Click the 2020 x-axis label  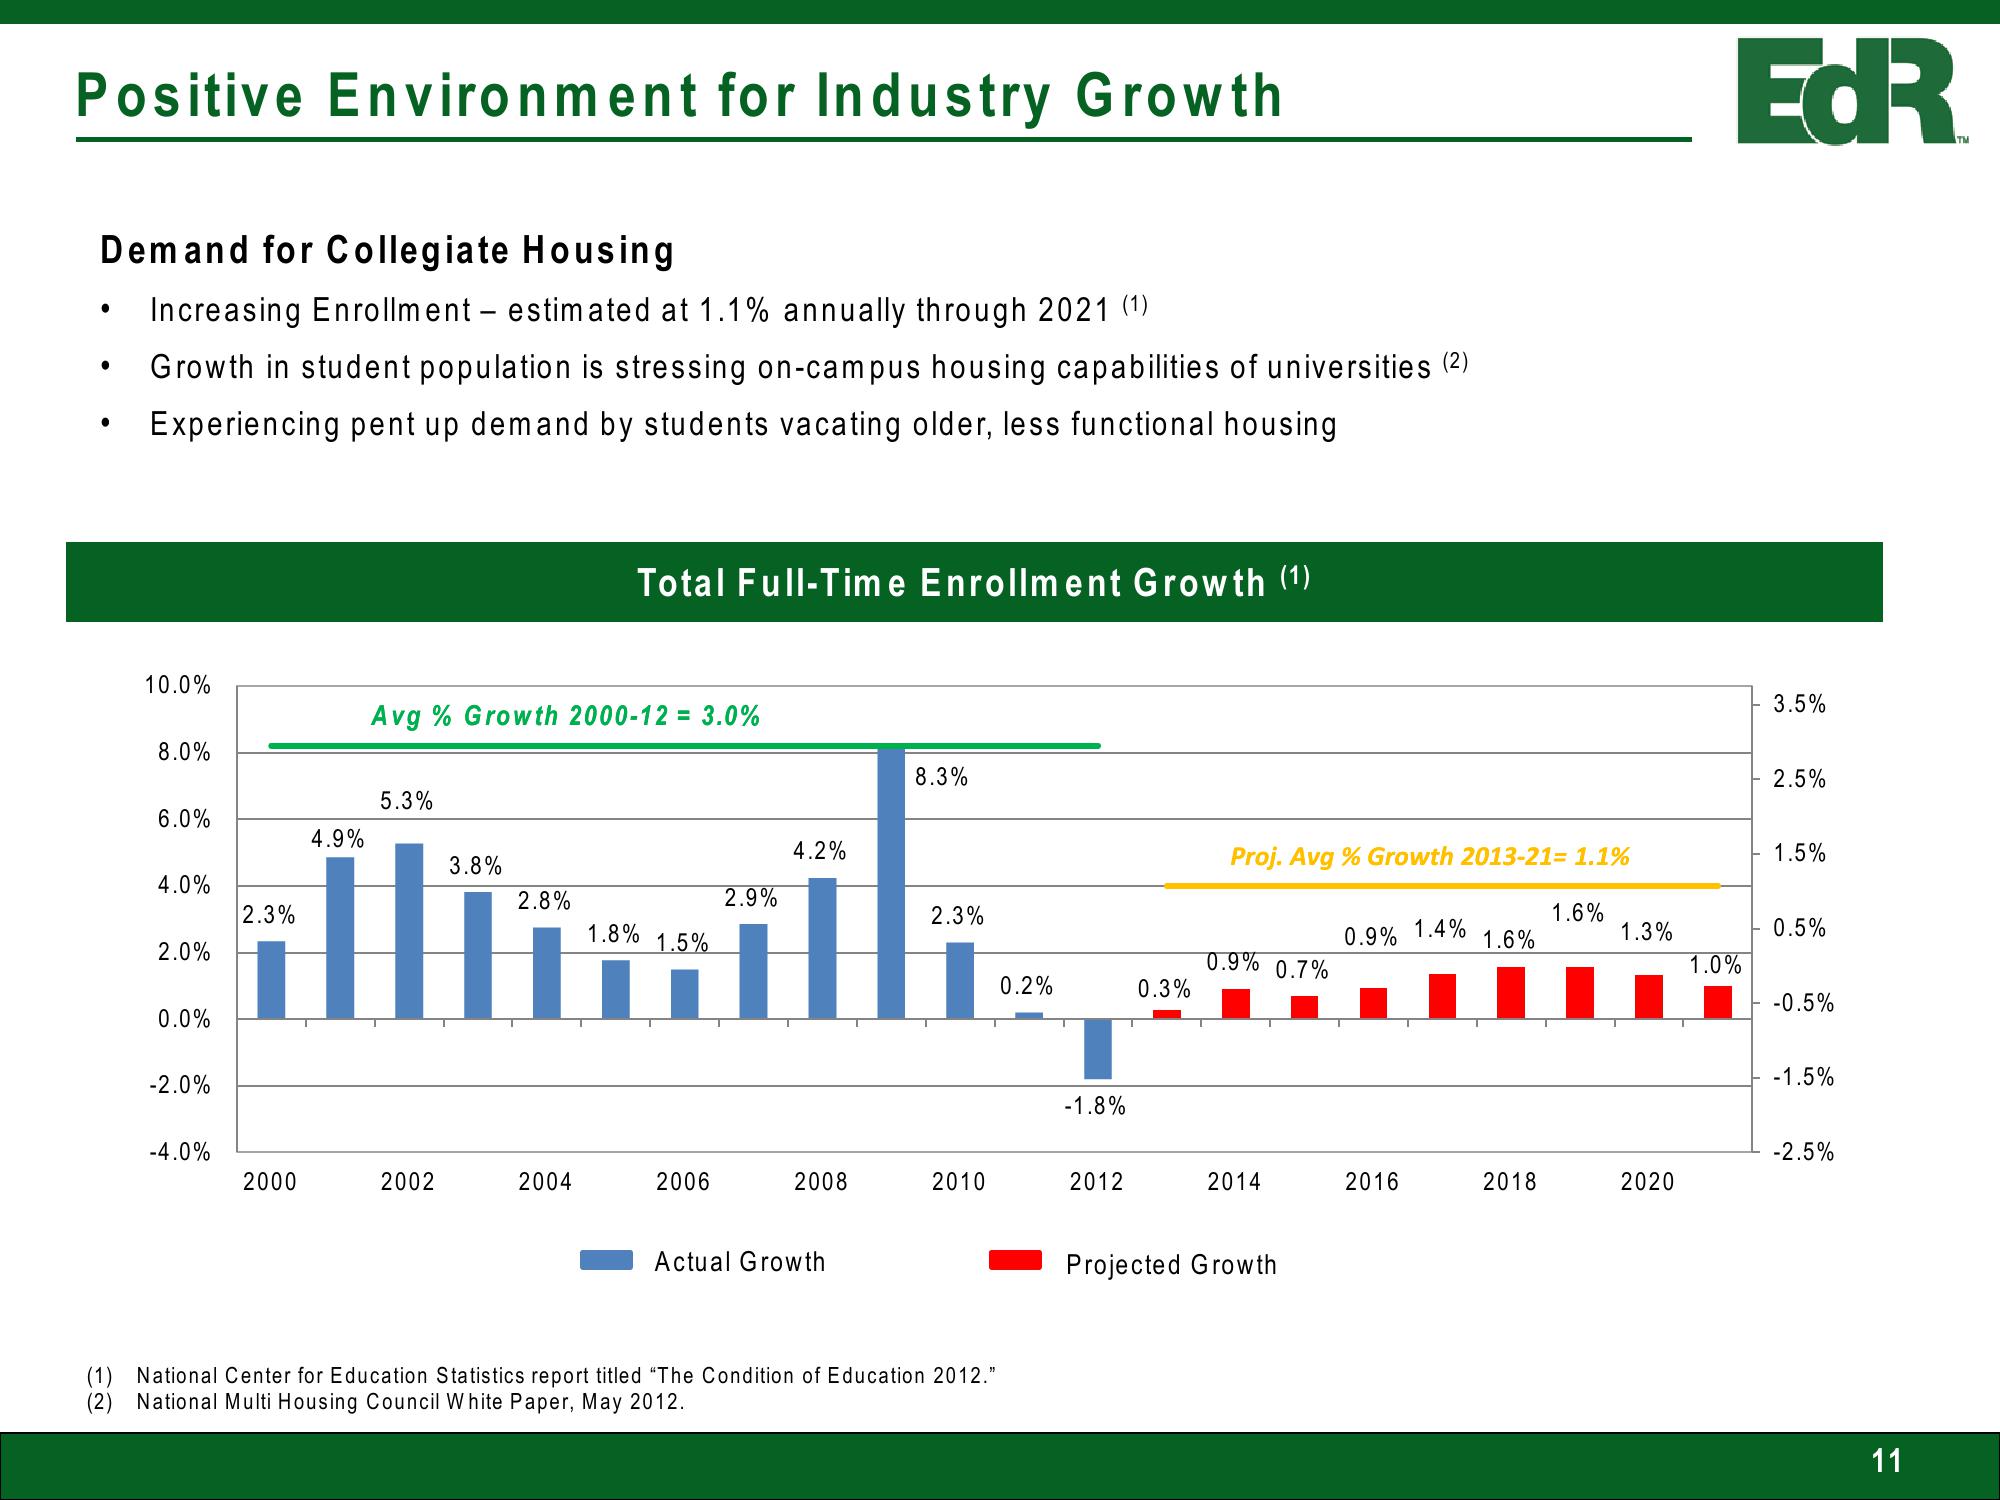click(x=1648, y=1181)
